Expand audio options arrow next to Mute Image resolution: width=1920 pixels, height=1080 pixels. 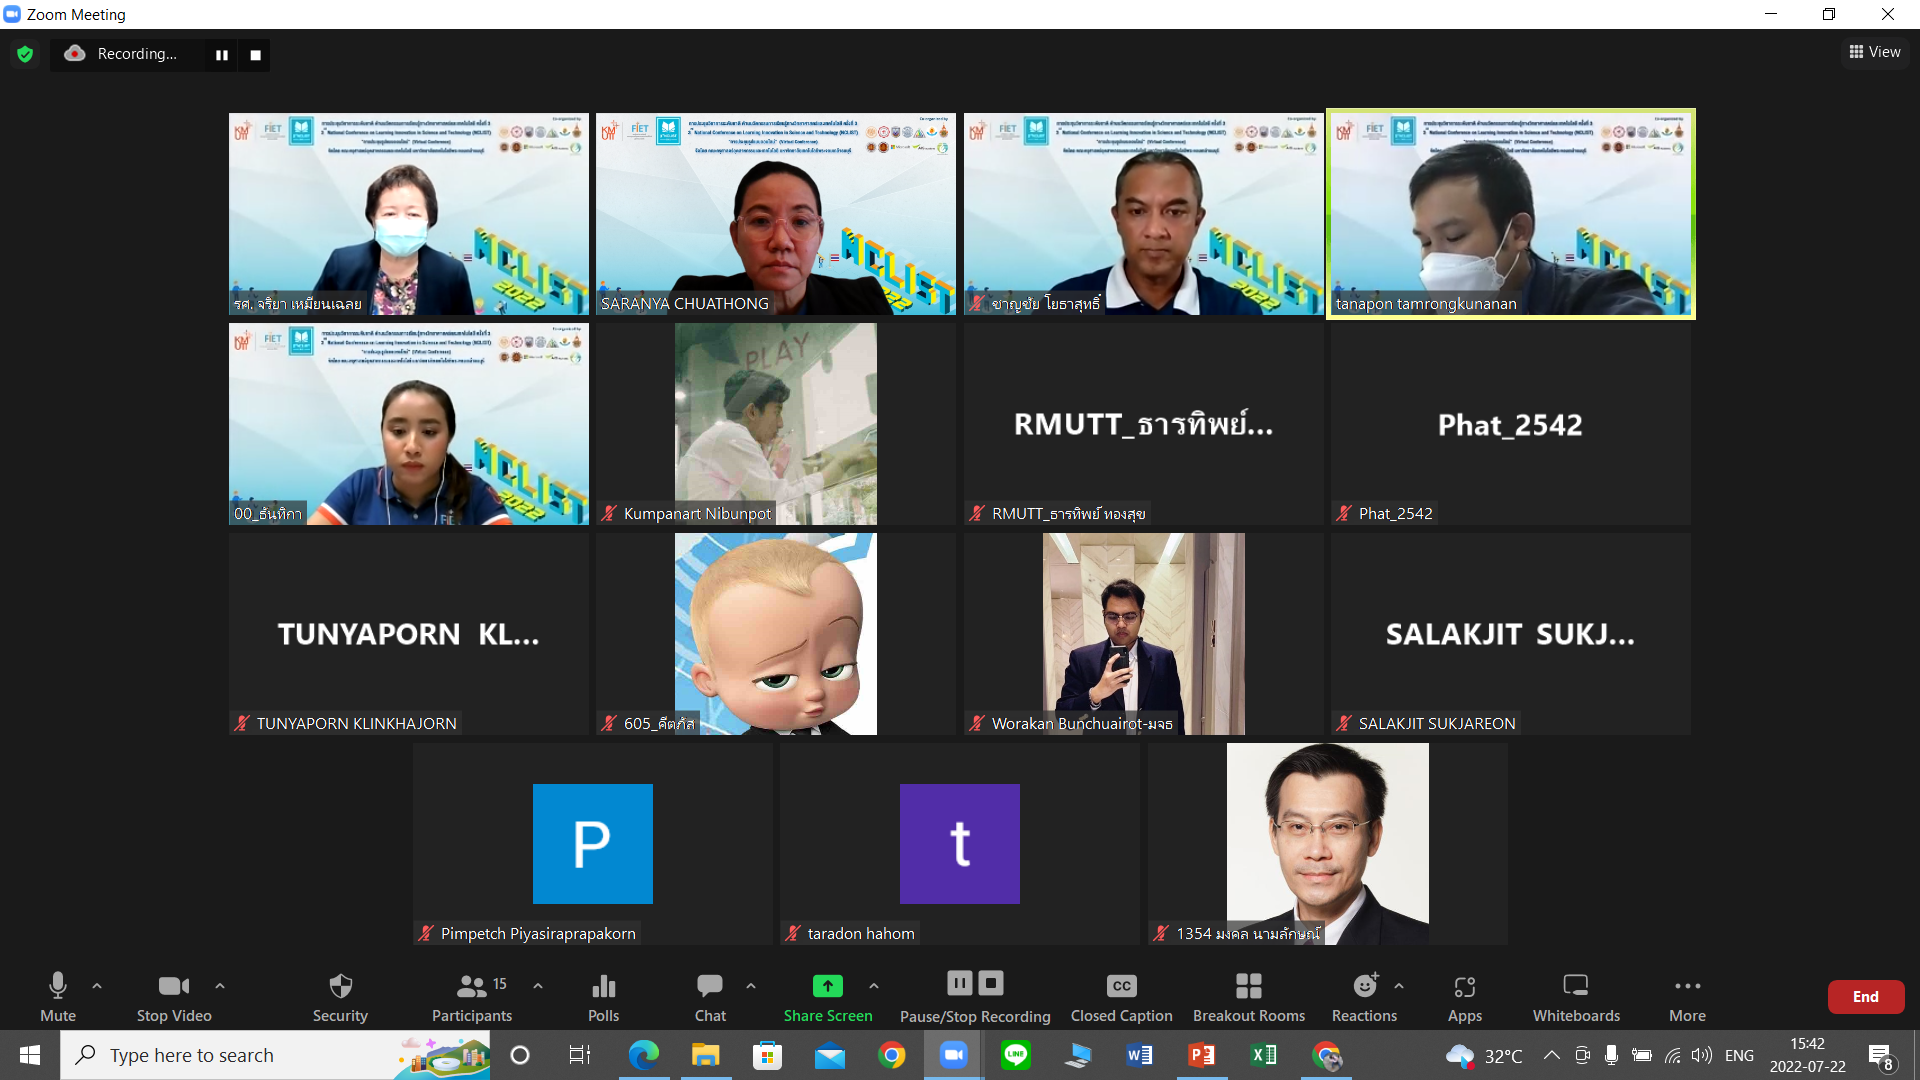pos(97,986)
